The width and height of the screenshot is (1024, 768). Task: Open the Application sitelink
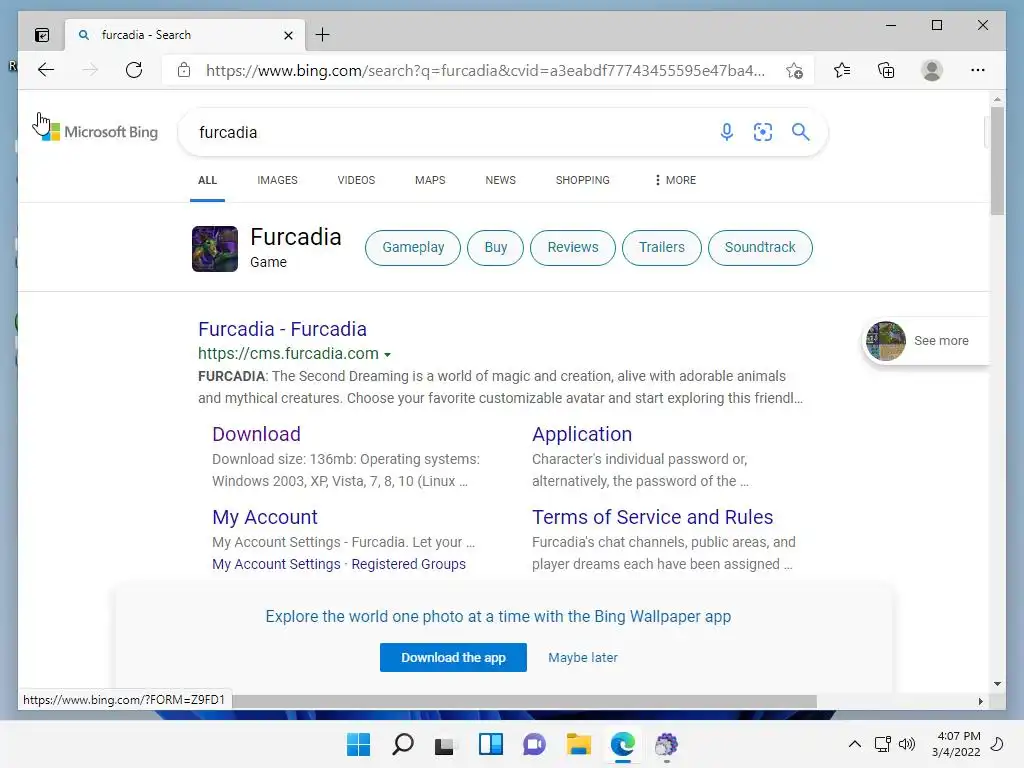click(x=582, y=434)
